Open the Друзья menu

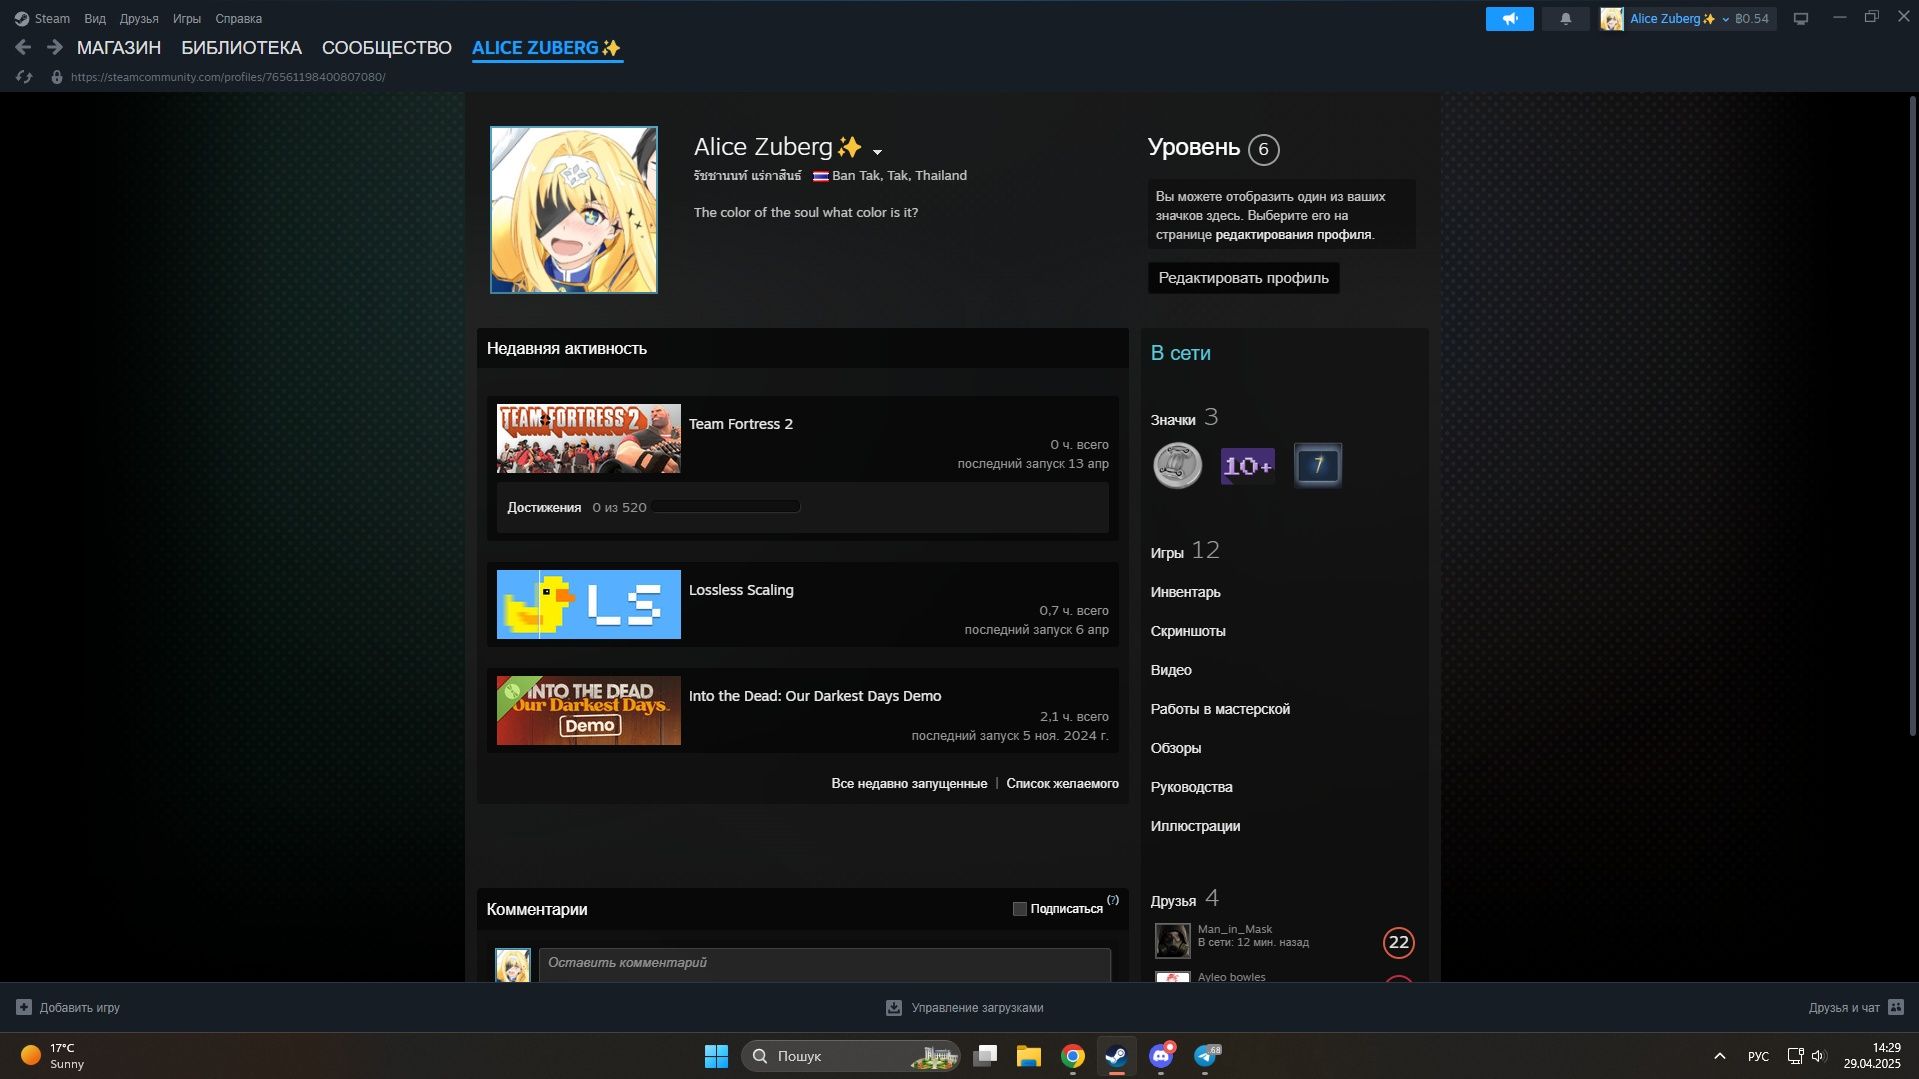tap(139, 19)
